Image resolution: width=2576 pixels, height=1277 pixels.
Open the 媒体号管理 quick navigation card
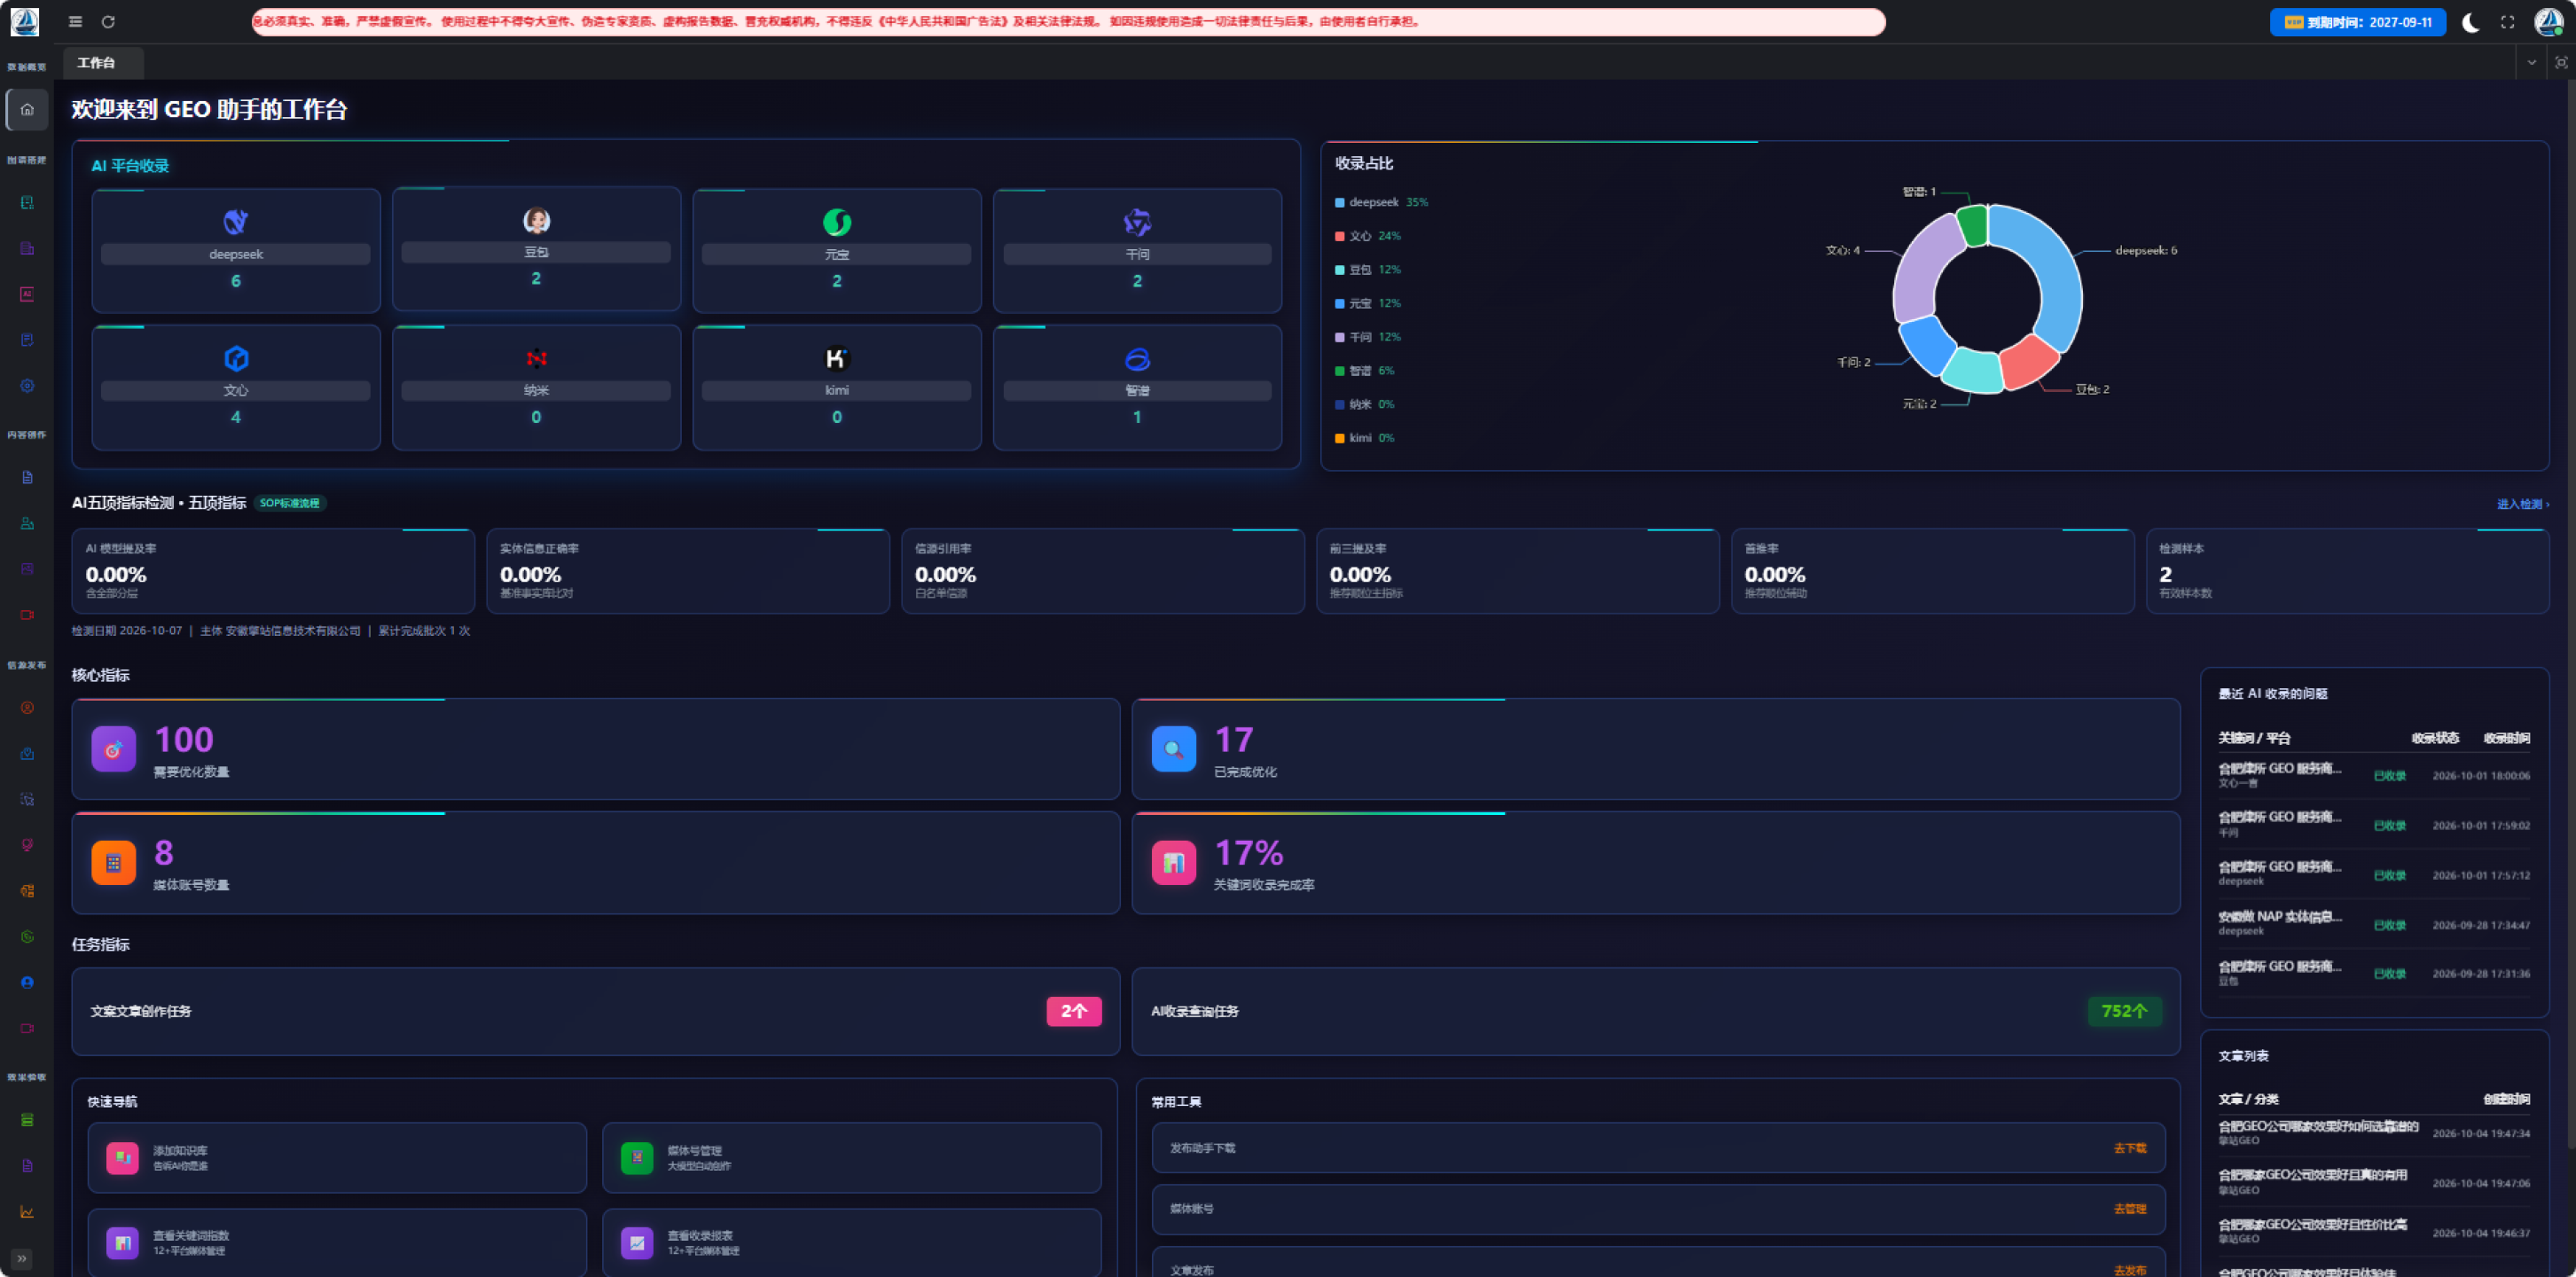tap(851, 1157)
